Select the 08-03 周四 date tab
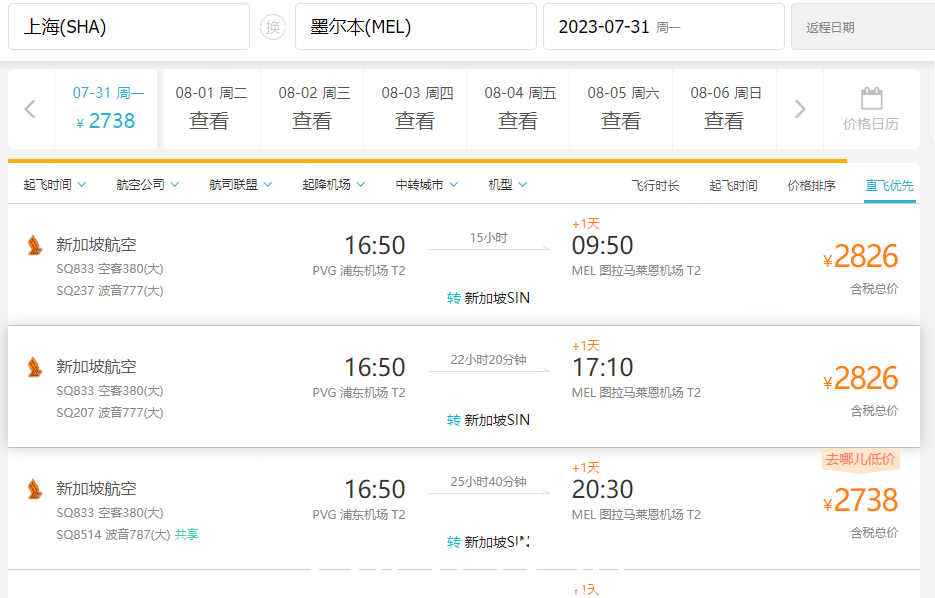This screenshot has width=935, height=598. point(416,109)
